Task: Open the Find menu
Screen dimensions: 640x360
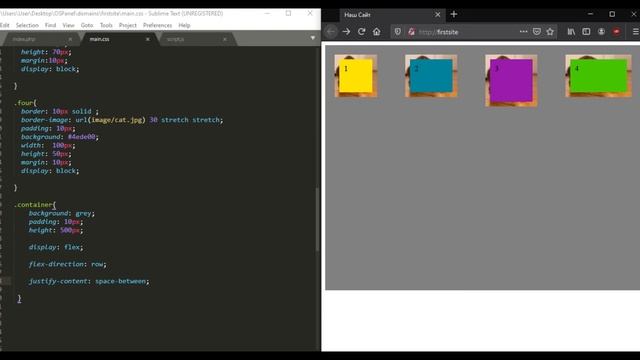Action: (51, 25)
